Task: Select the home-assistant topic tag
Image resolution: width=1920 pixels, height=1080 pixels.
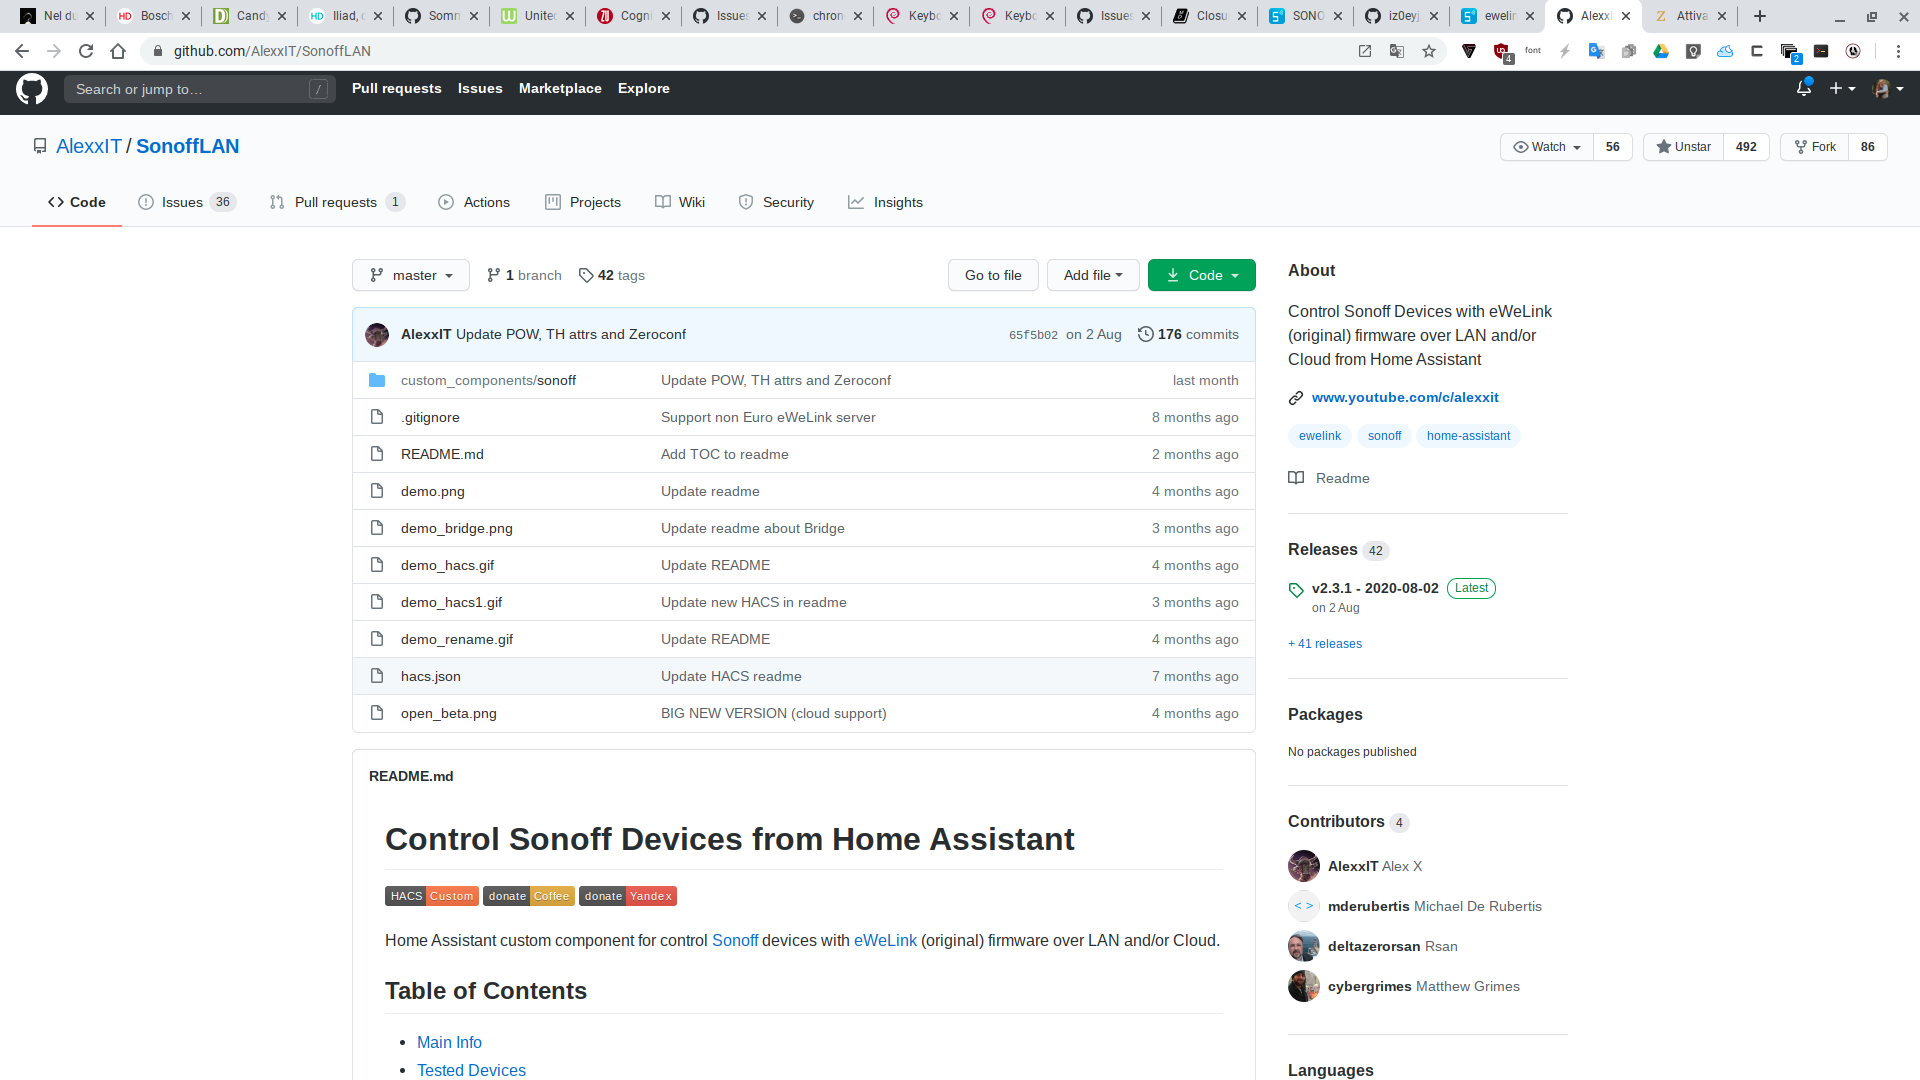Action: (1468, 436)
